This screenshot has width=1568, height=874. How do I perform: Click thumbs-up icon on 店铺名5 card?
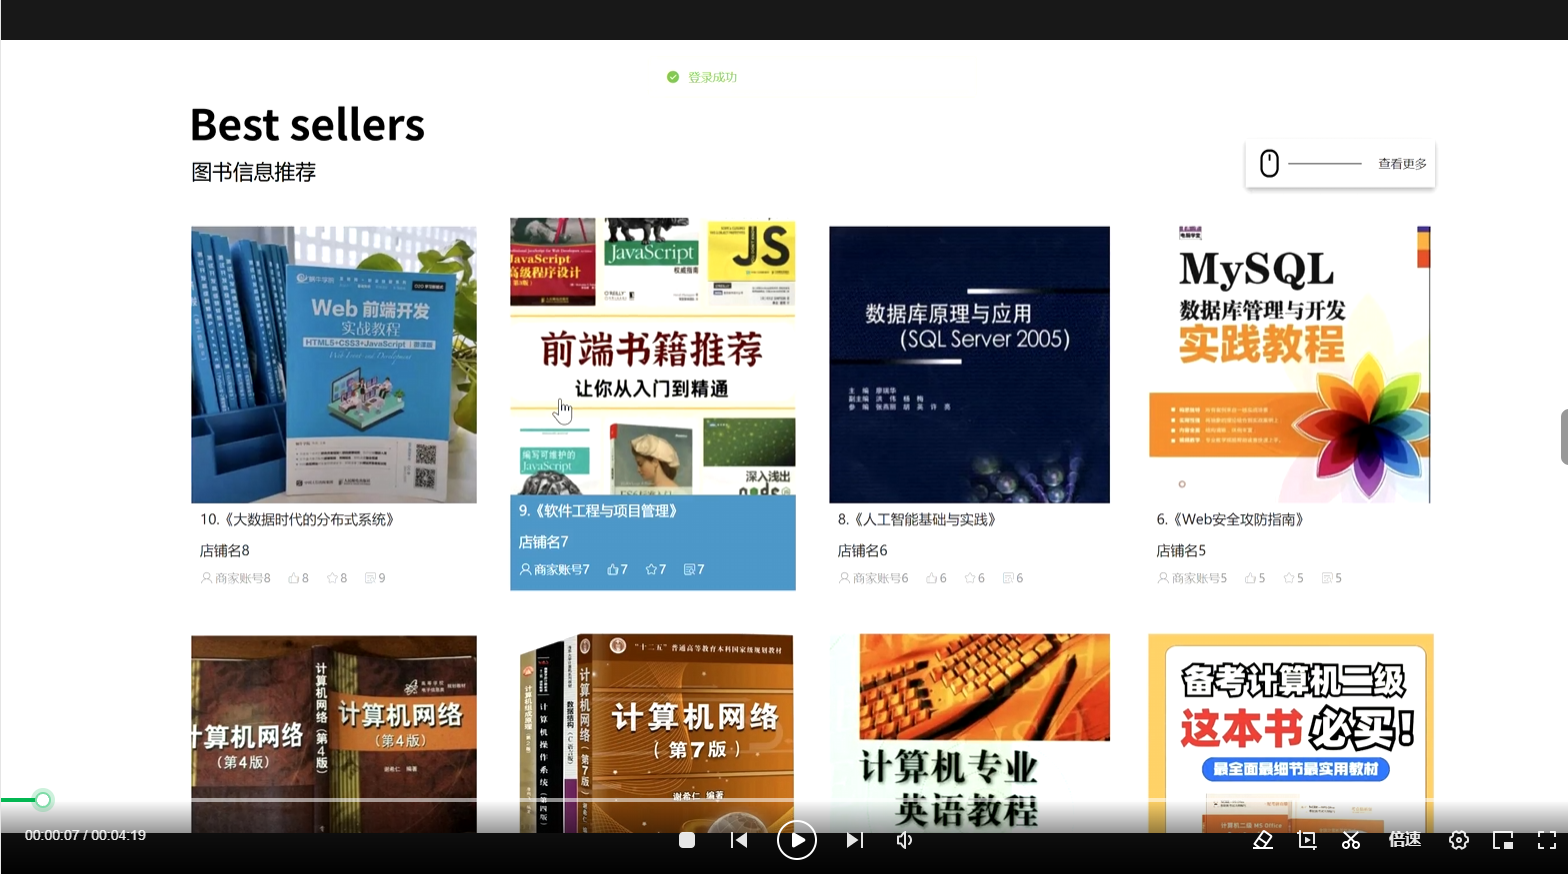pyautogui.click(x=1250, y=578)
